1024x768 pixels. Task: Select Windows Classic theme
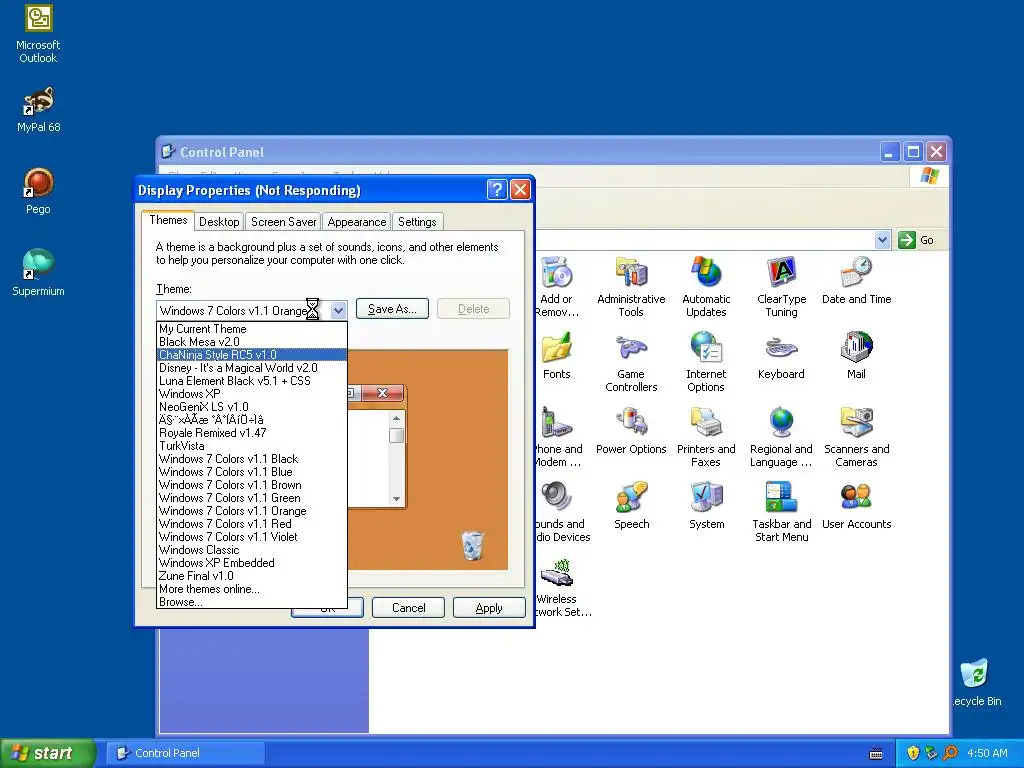[x=251, y=550]
